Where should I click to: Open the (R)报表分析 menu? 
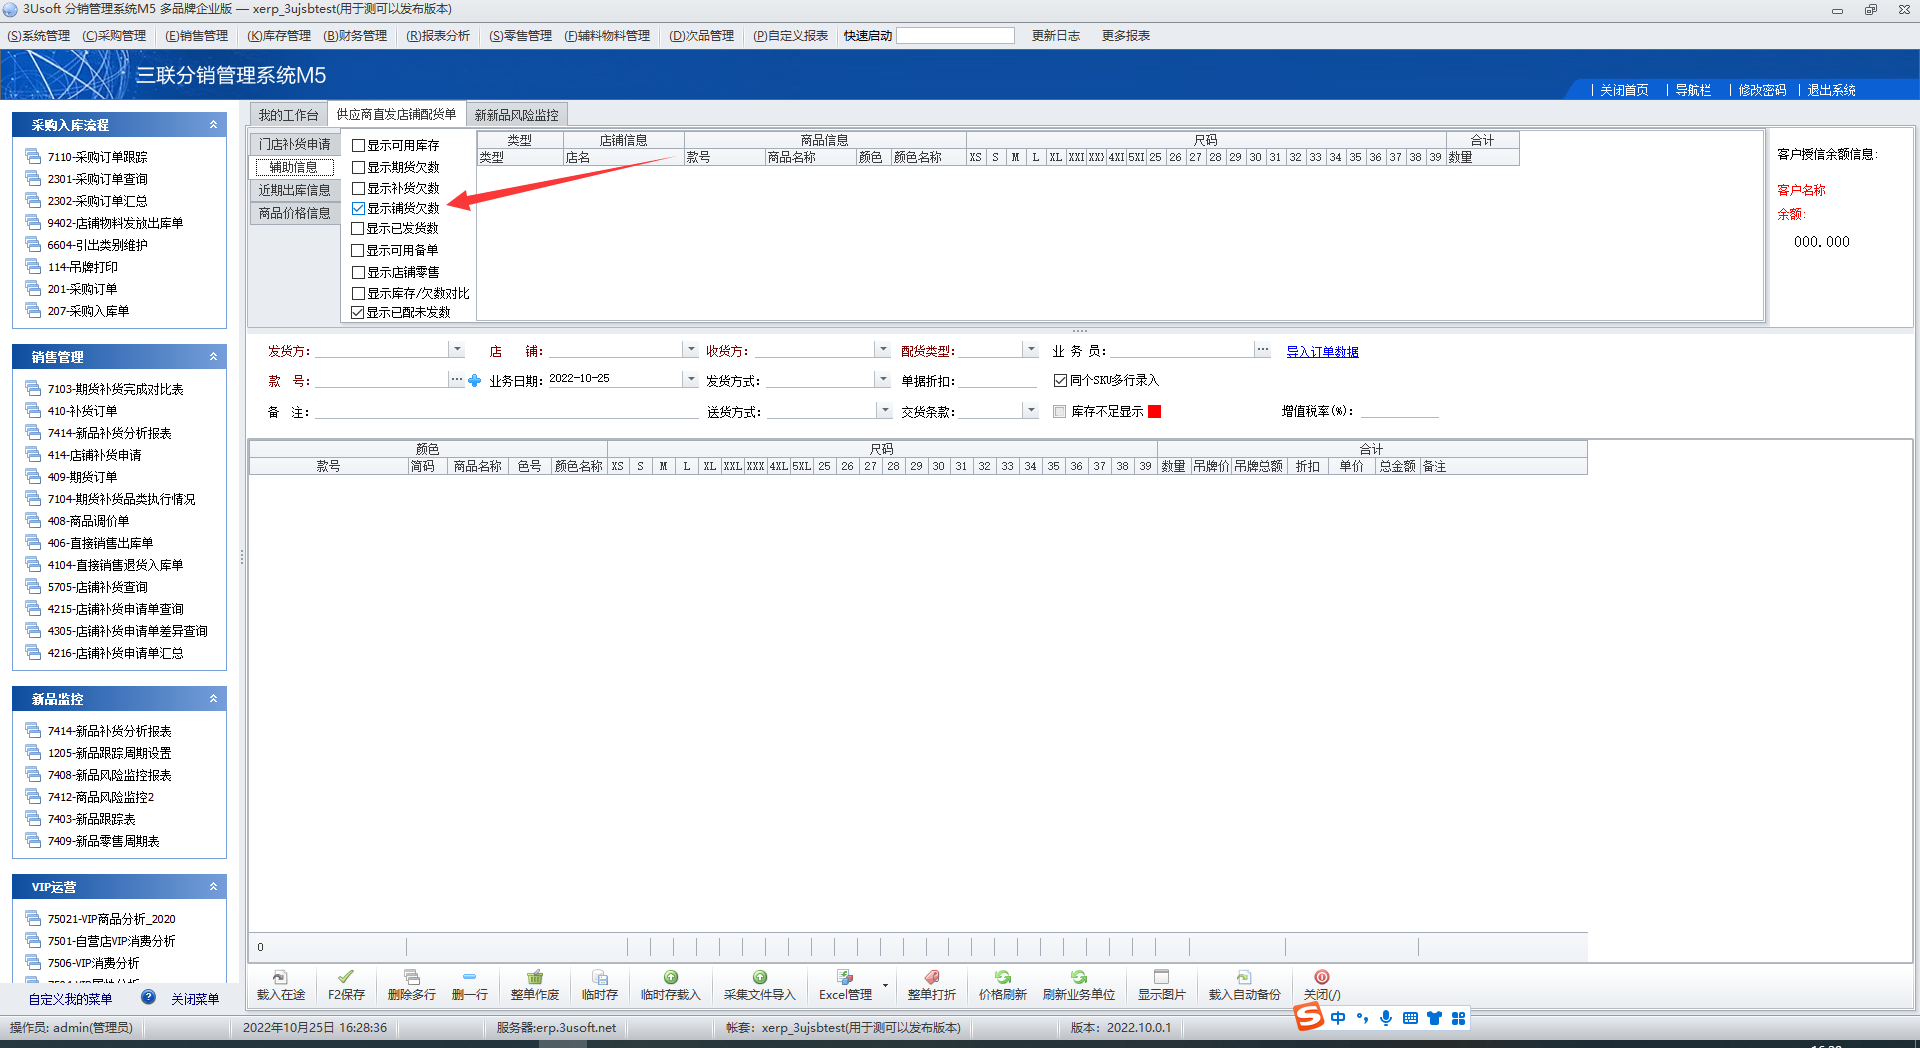pos(438,36)
